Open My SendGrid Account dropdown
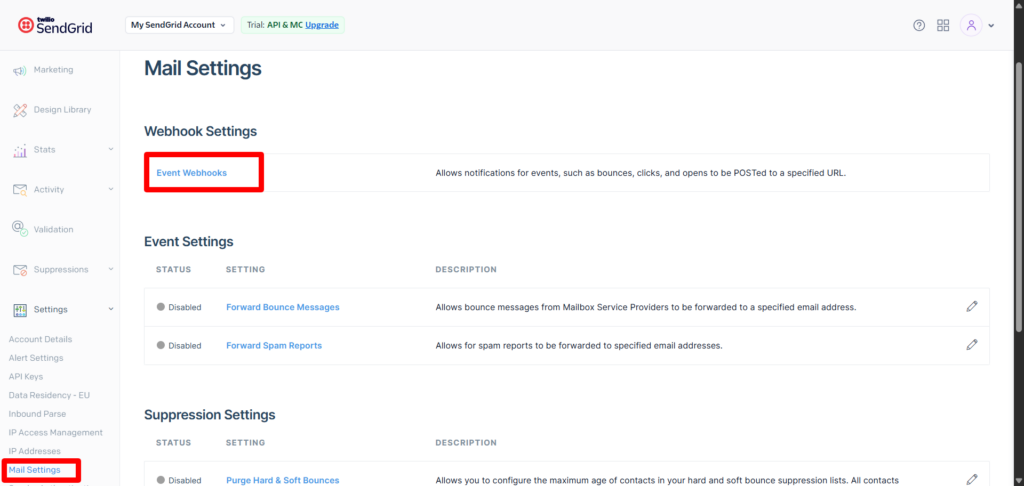 179,25
